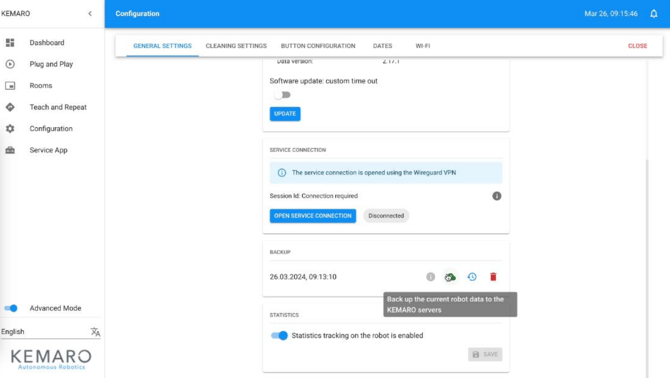Click the language translate icon
Screen dimensions: 670x378
[x=95, y=332]
